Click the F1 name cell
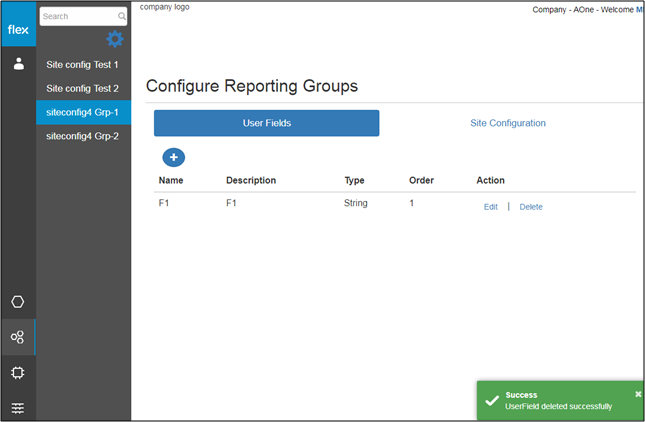The width and height of the screenshot is (645, 422). point(164,203)
